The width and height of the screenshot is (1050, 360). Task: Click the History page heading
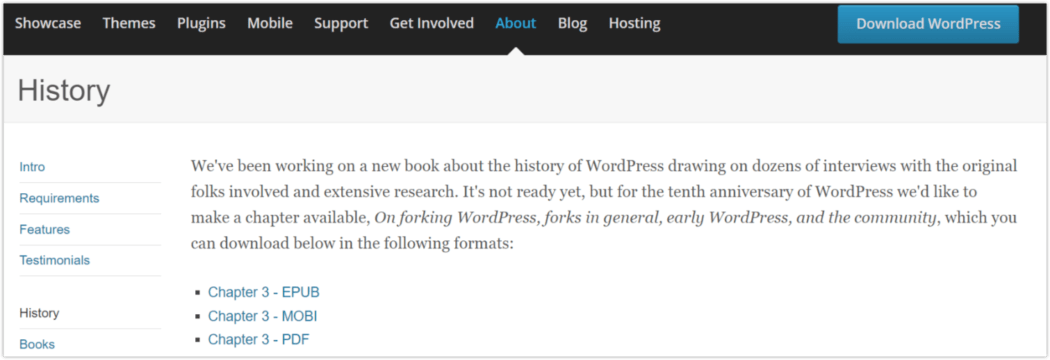tap(64, 90)
